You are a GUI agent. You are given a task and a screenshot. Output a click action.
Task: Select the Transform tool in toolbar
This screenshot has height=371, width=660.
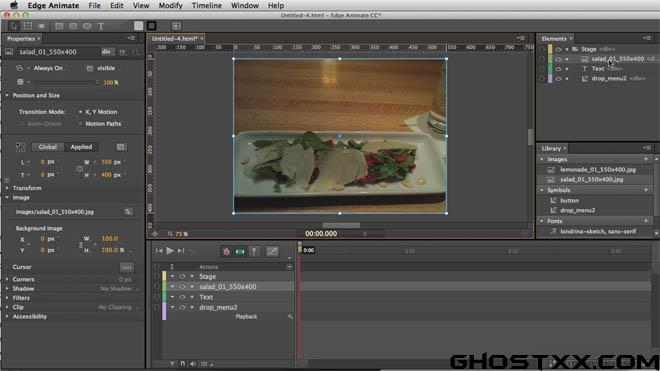28,26
